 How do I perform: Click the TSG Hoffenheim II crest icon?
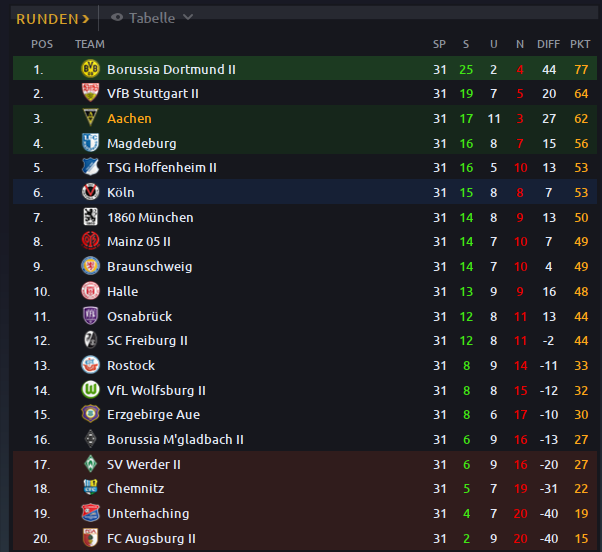(91, 167)
